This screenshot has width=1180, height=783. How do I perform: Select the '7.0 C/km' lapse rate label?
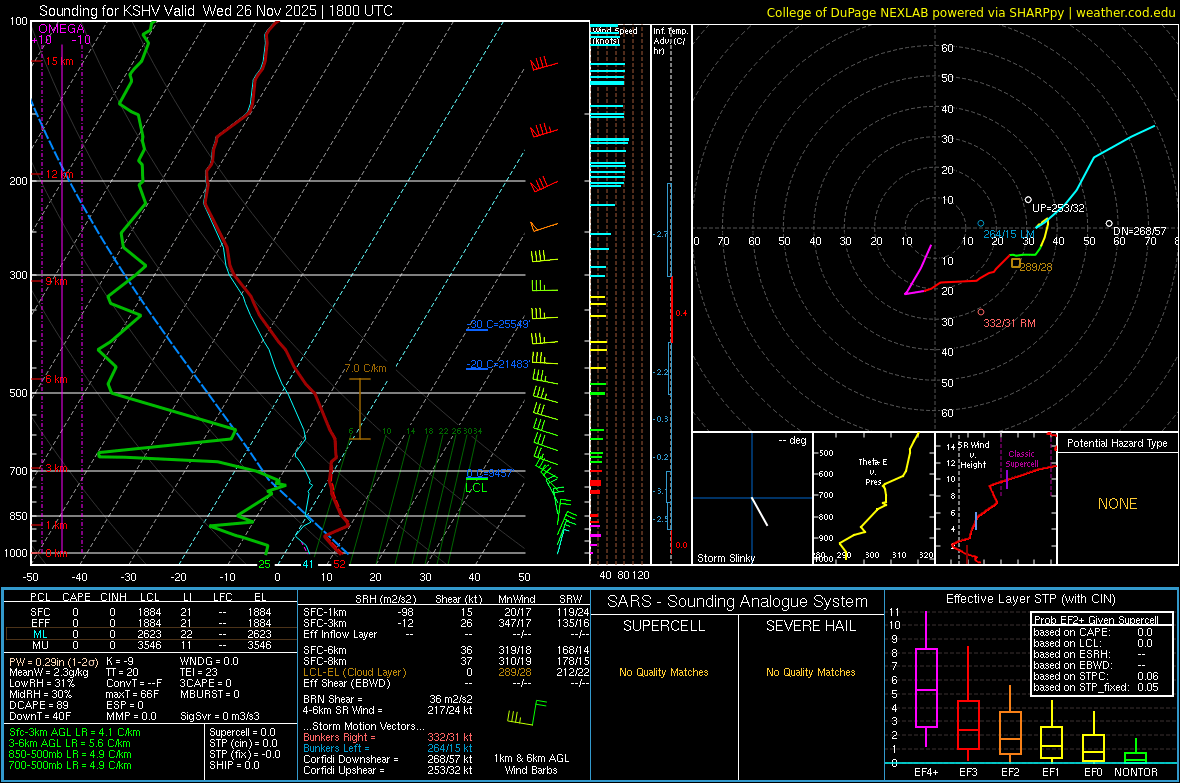[365, 368]
